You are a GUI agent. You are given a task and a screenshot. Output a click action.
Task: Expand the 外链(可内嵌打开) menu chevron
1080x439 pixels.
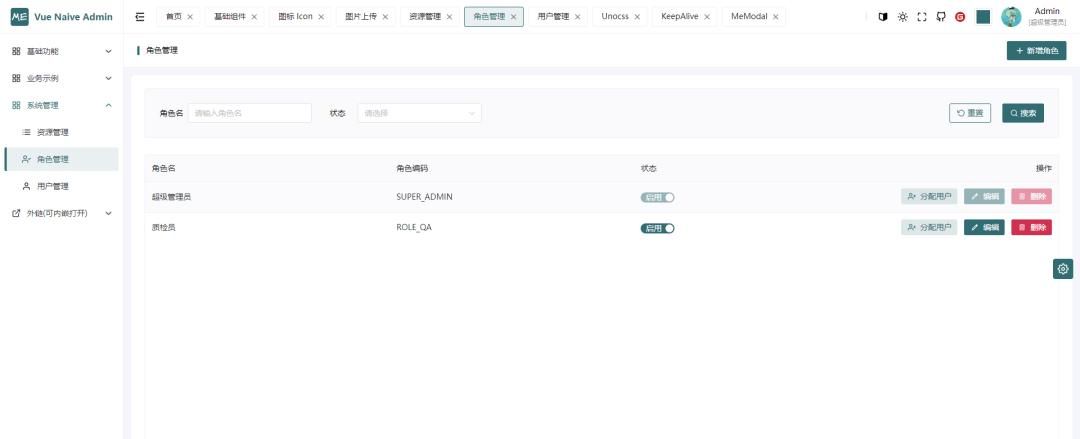pos(108,213)
